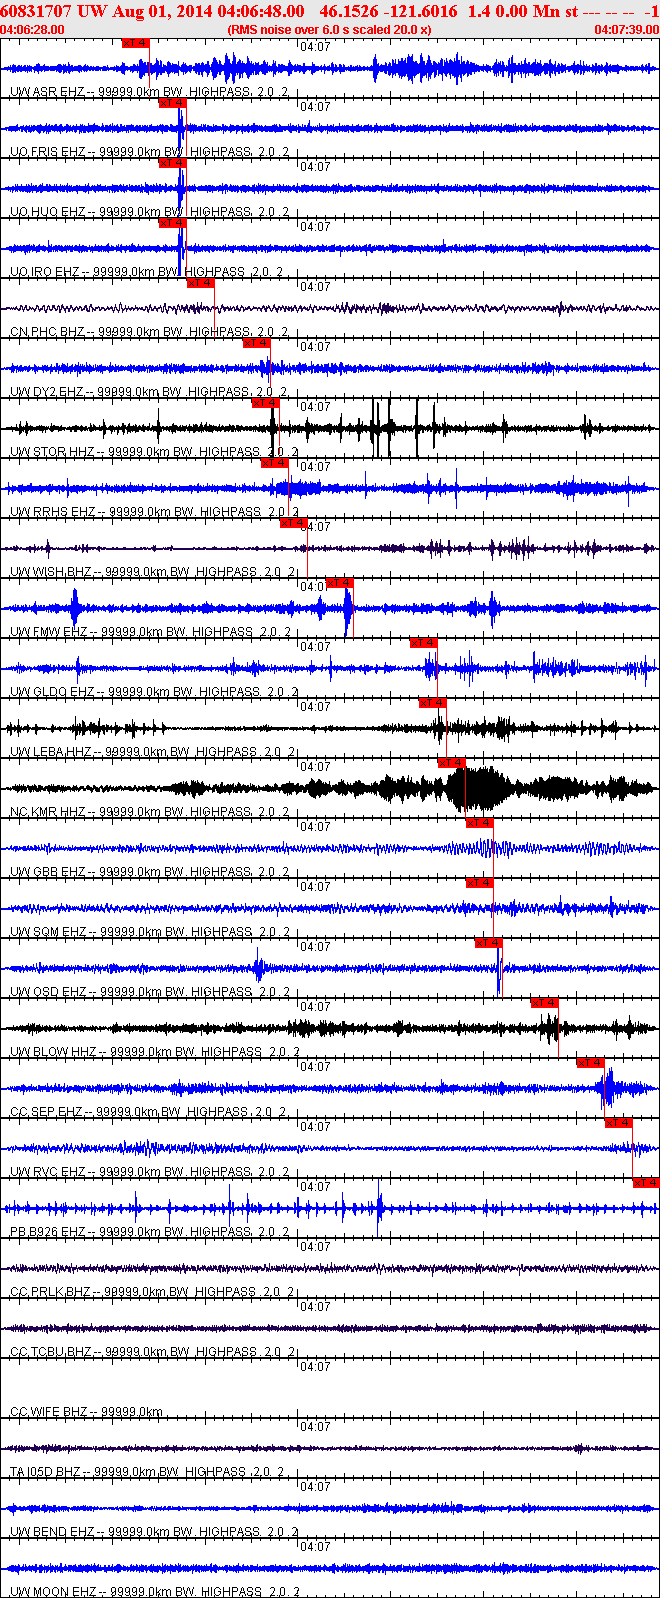Select the red pick flag on UO.HUO trace

(x=172, y=163)
